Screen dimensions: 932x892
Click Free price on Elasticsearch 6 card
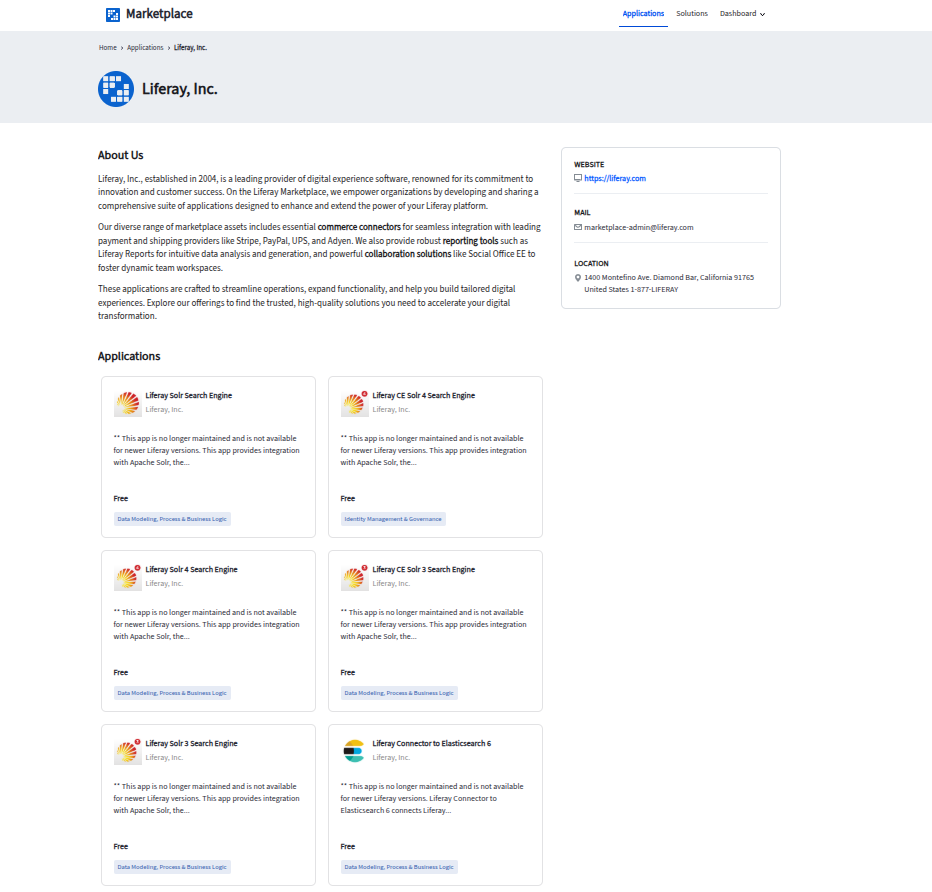348,847
